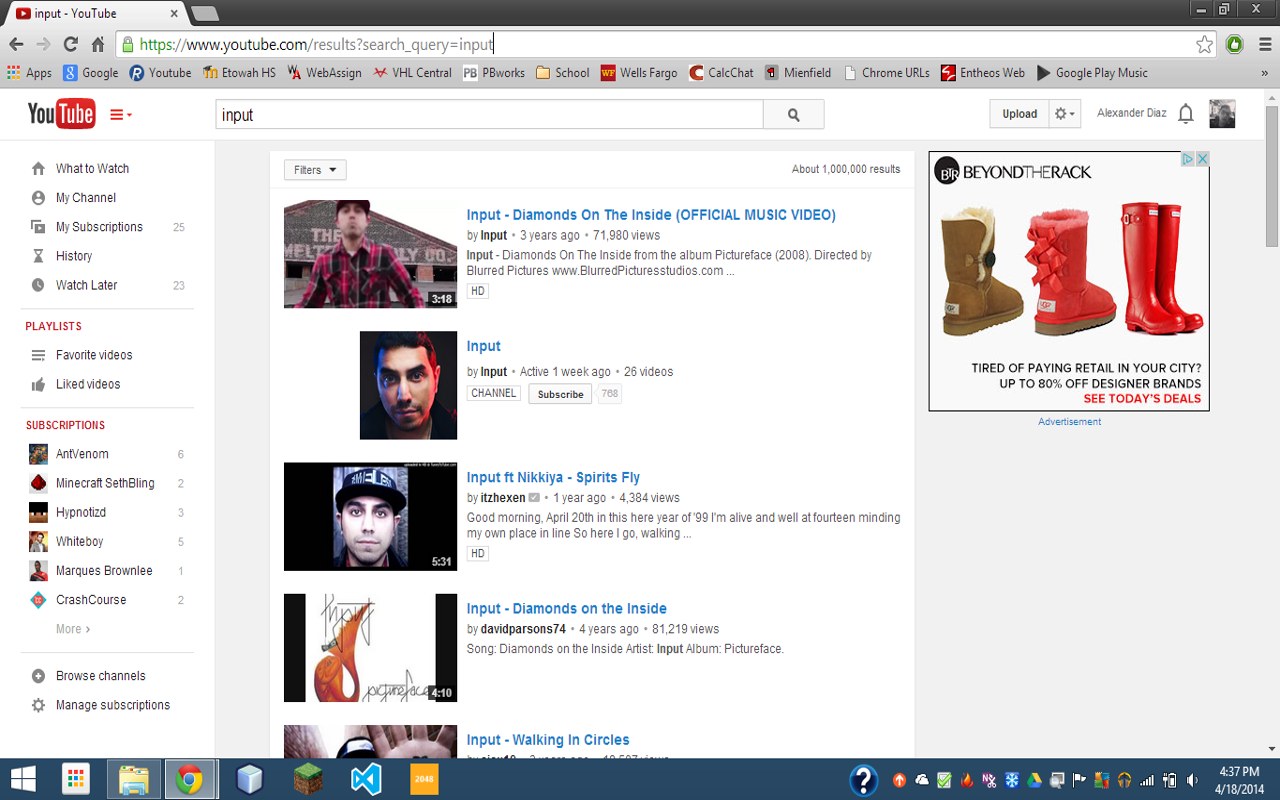Open the Filters dropdown
The height and width of the screenshot is (800, 1280).
(315, 170)
